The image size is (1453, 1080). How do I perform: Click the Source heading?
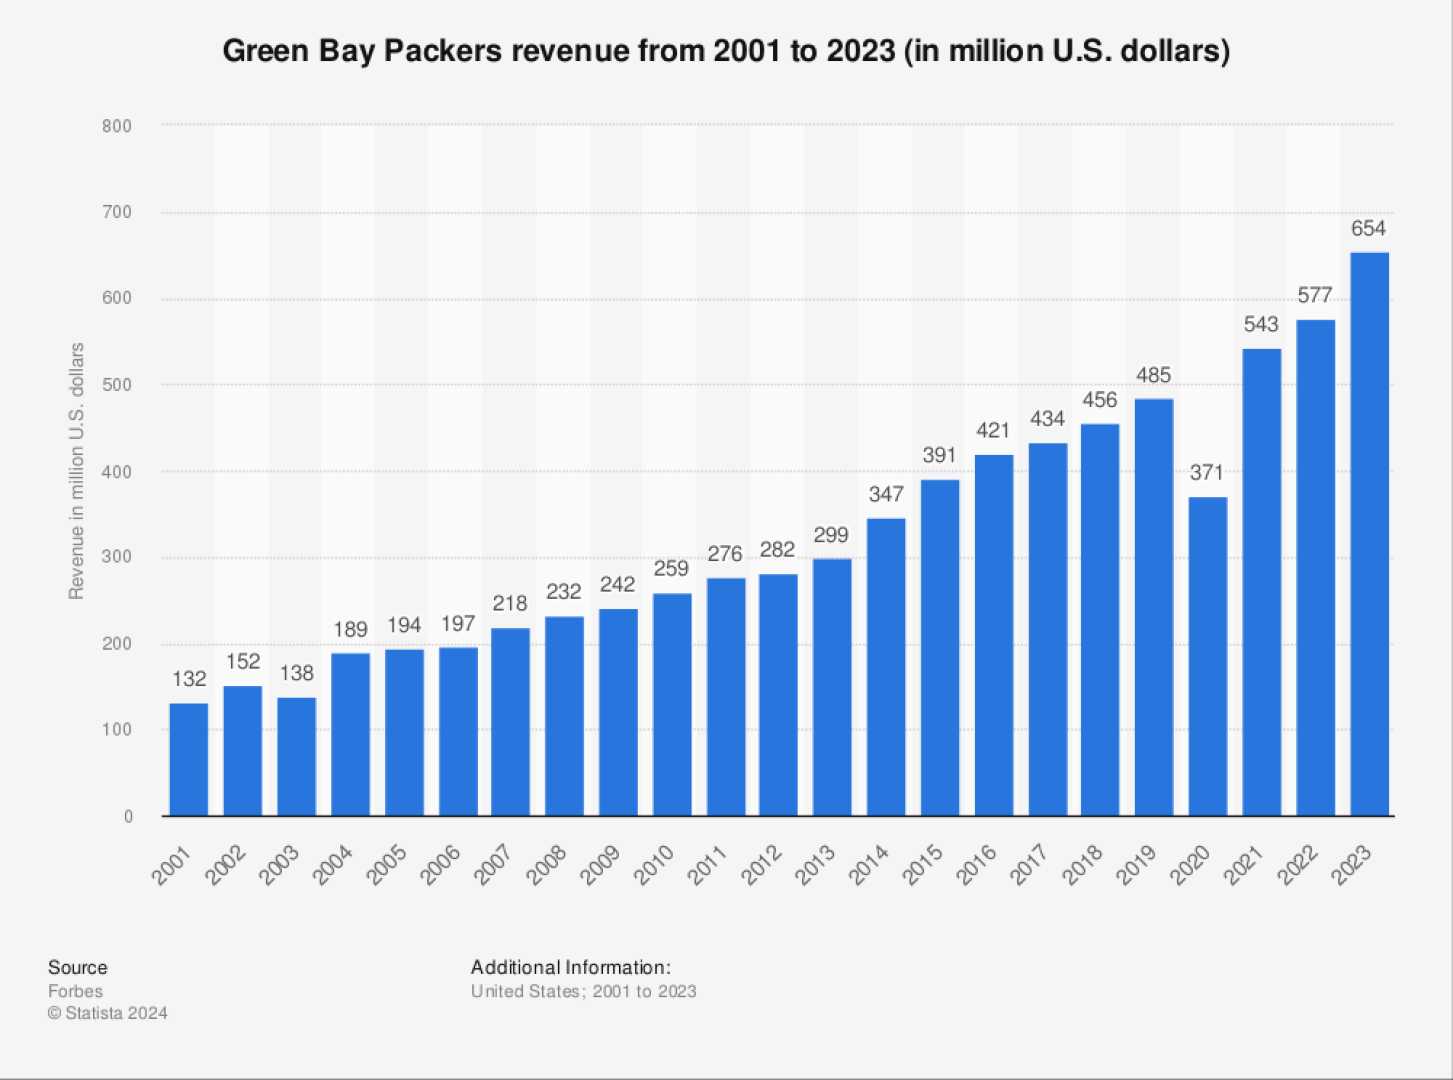78,967
